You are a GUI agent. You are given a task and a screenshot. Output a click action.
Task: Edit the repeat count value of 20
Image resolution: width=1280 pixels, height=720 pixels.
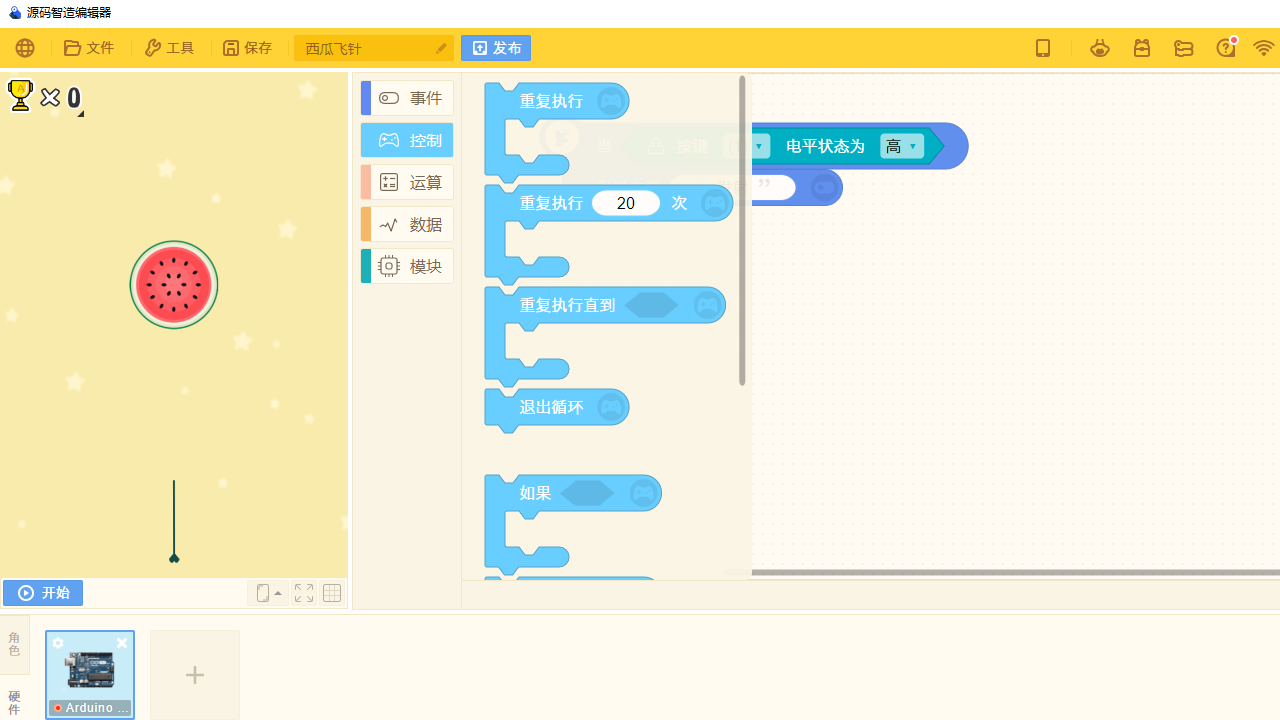[625, 202]
